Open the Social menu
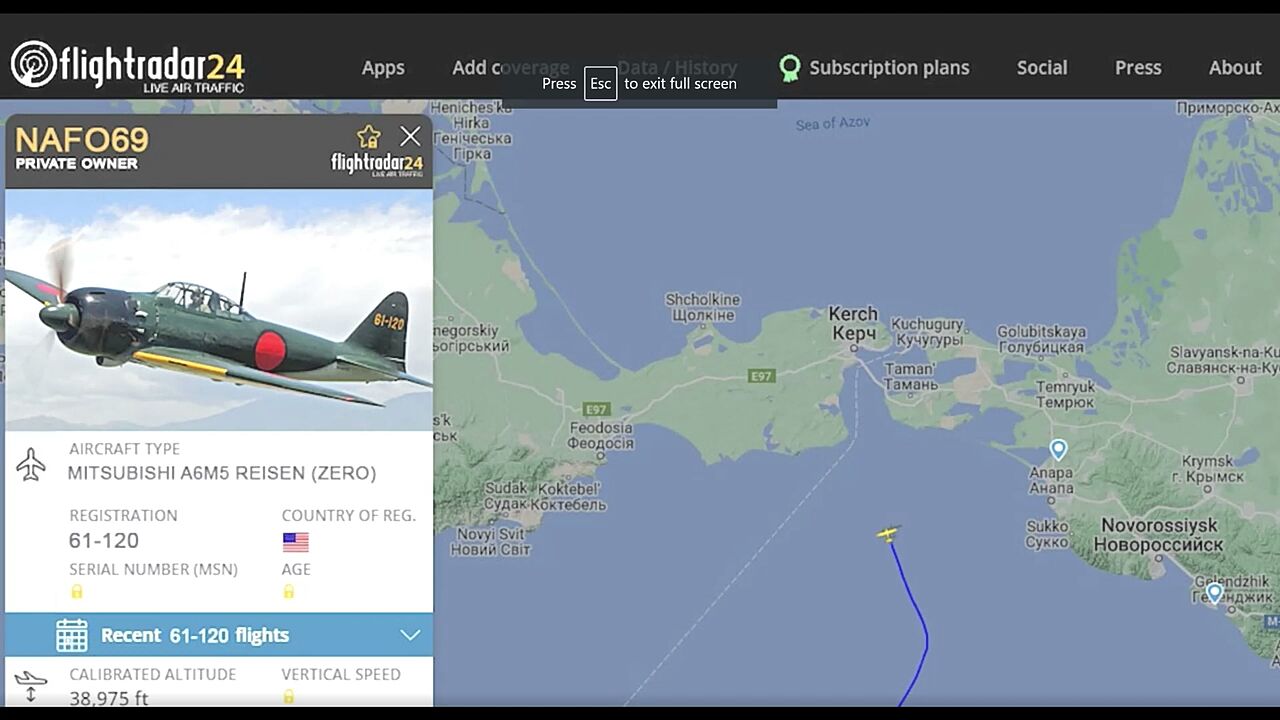1280x720 pixels. (1042, 68)
